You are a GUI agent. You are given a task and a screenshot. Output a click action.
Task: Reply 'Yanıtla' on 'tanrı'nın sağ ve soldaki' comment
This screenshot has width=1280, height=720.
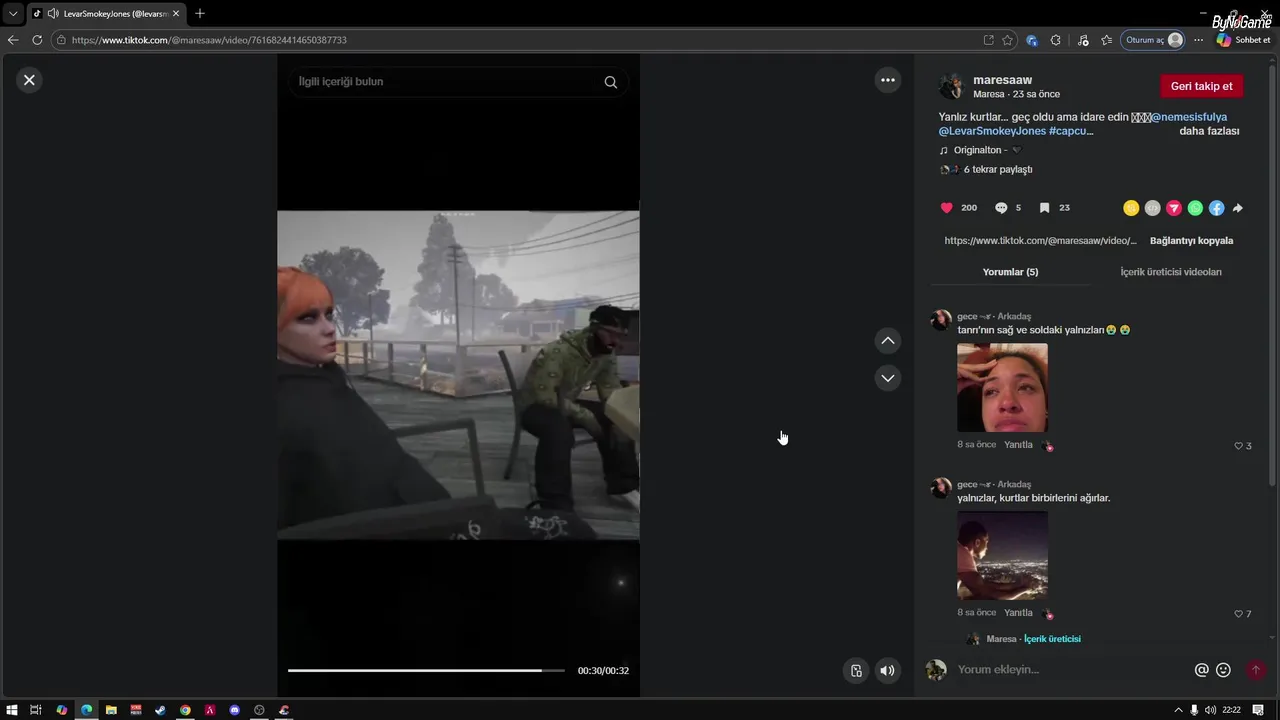click(x=1018, y=445)
